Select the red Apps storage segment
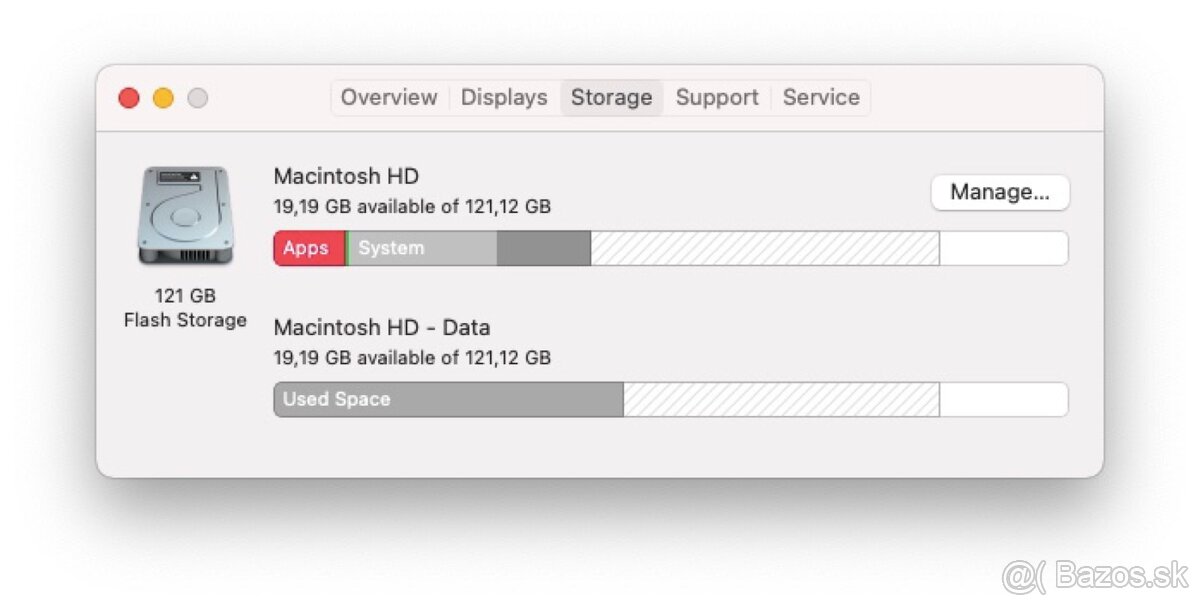 point(307,248)
